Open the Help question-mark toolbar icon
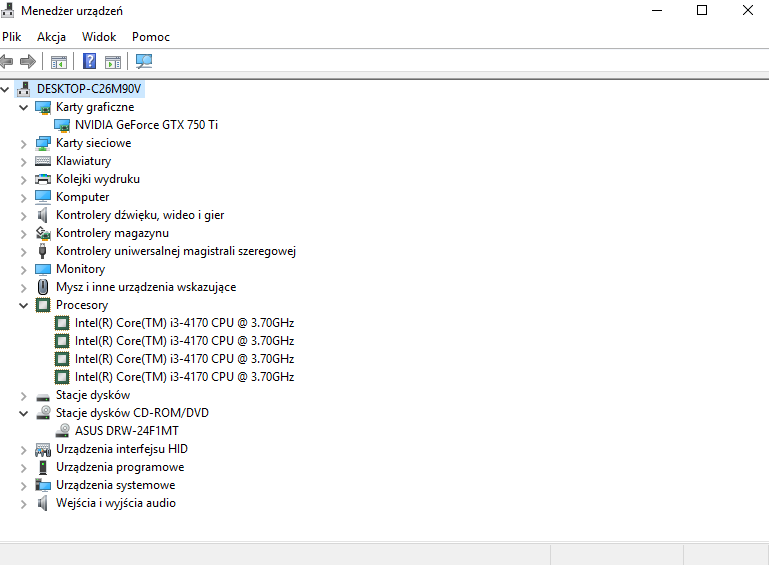The width and height of the screenshot is (769, 565). click(x=89, y=61)
